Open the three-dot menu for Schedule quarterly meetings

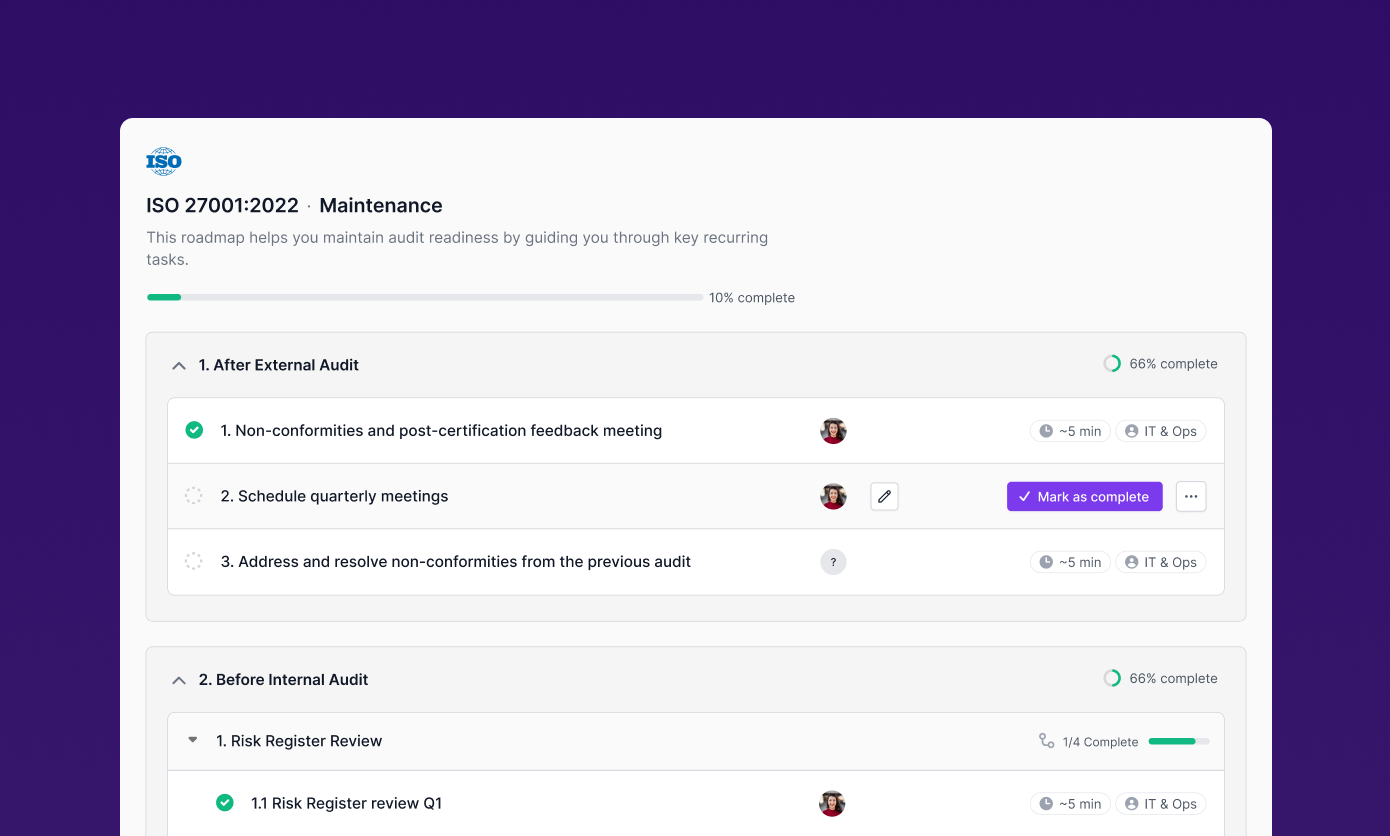(1191, 496)
